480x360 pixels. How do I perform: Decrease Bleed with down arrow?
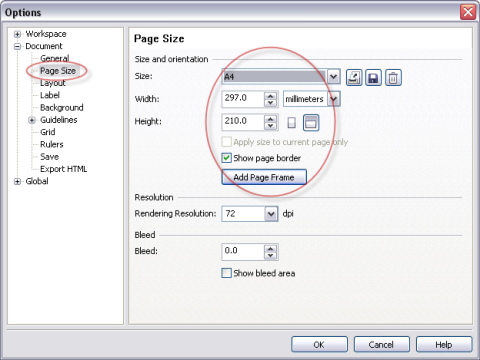(x=270, y=256)
